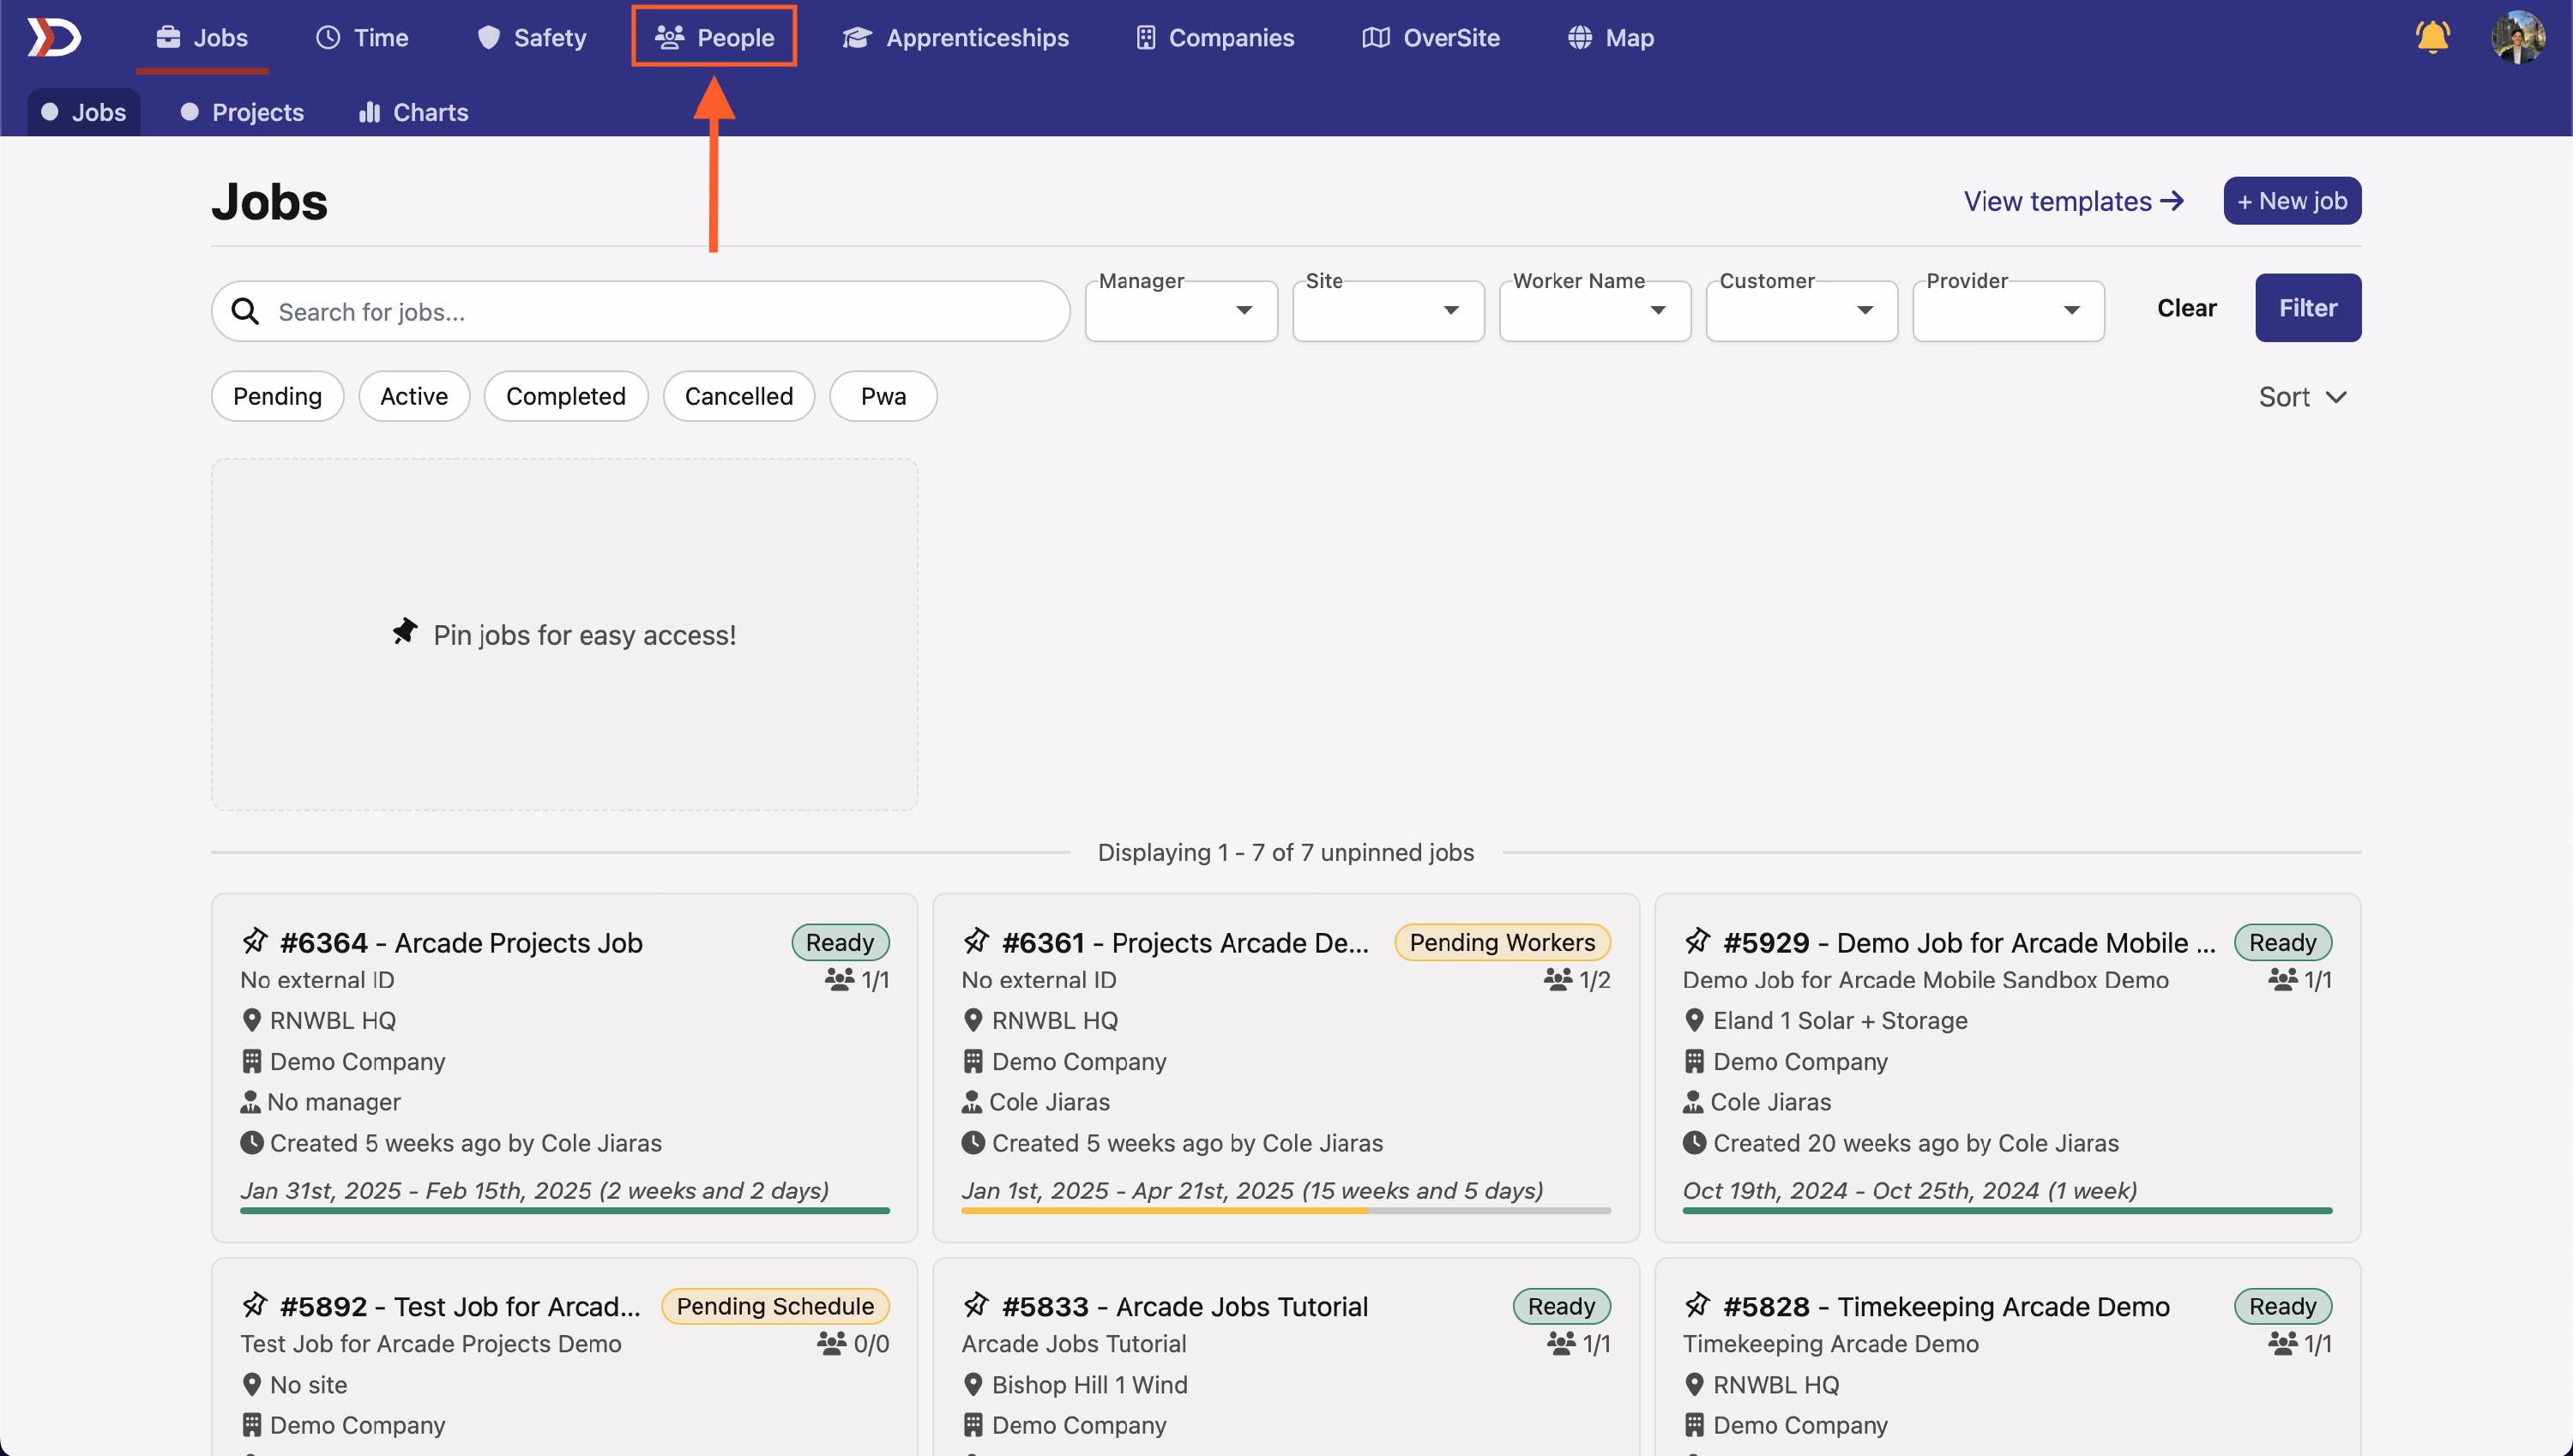Click the Pending Schedule status badge
Image resolution: width=2573 pixels, height=1456 pixels.
point(775,1306)
